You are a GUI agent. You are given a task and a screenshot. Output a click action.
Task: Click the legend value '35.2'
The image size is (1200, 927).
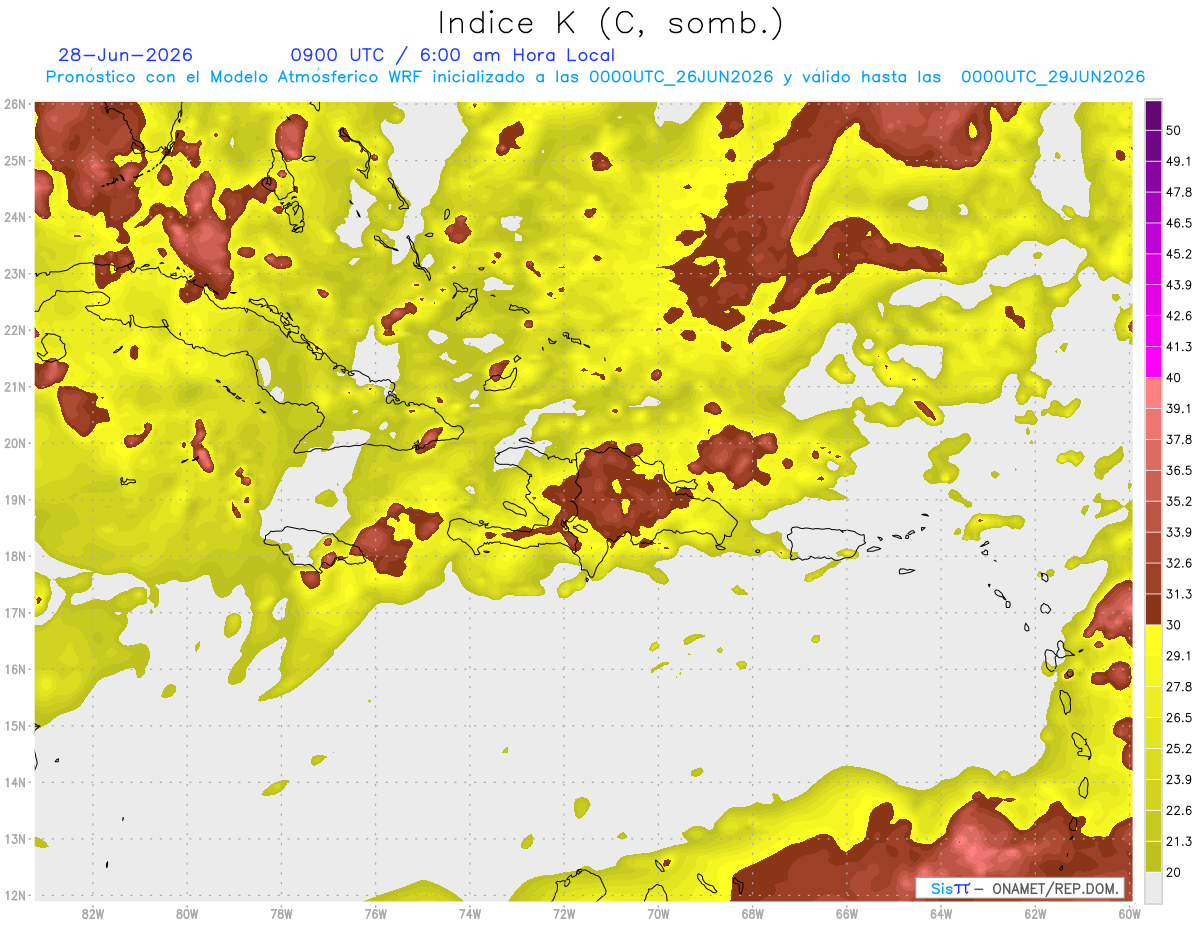[1179, 501]
